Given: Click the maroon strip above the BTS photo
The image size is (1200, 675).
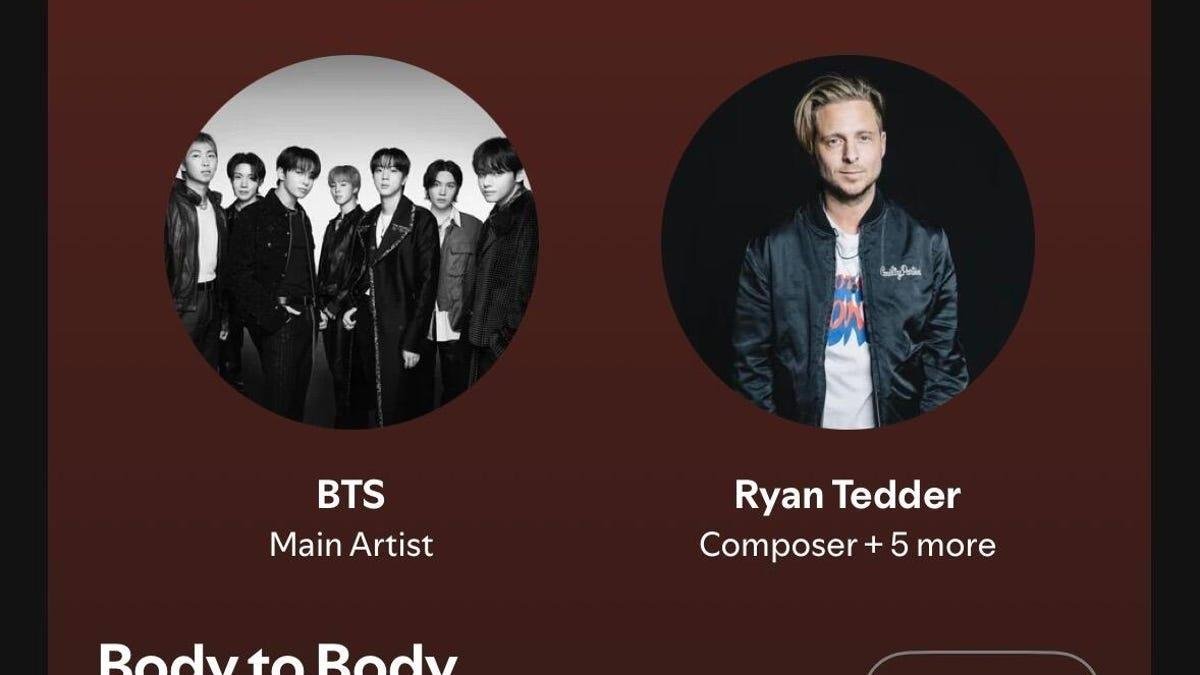Looking at the screenshot, I should click(351, 27).
